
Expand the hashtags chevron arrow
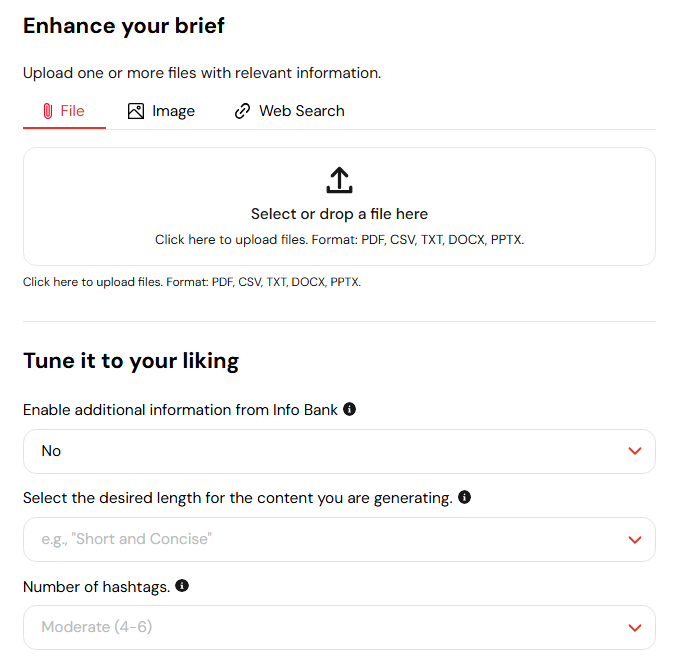coord(635,627)
